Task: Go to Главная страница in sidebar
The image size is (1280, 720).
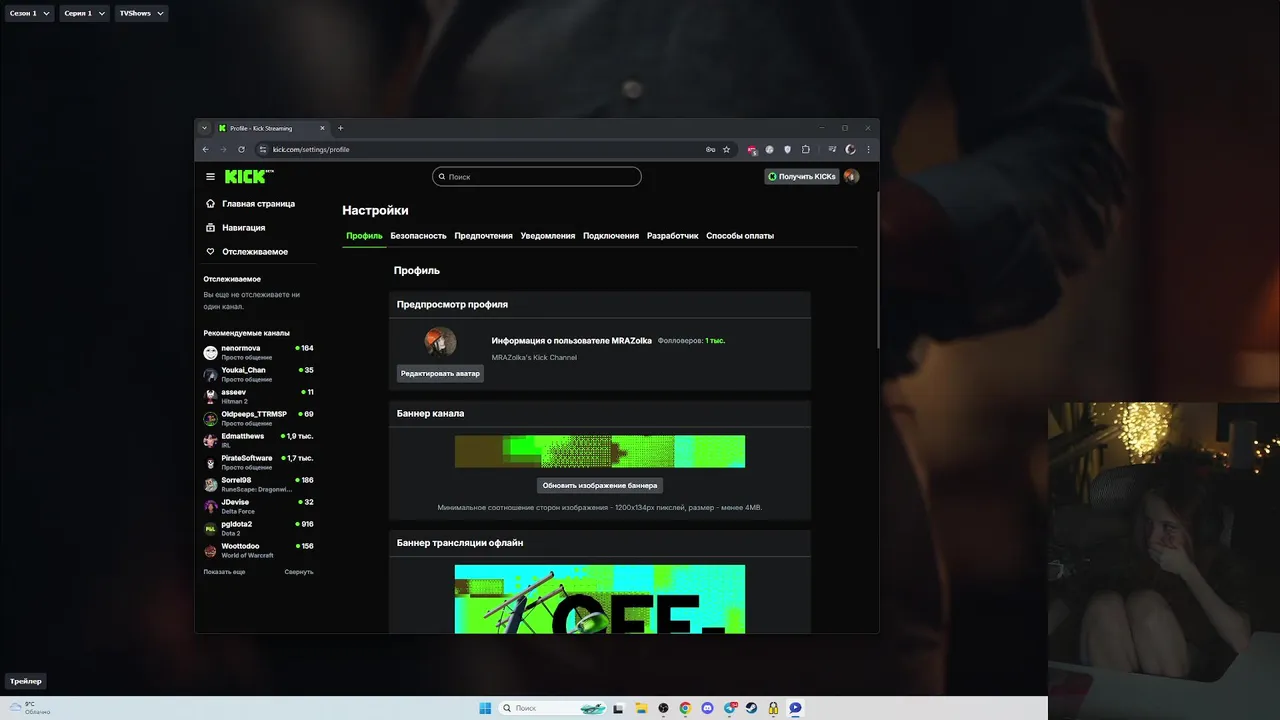Action: tap(259, 204)
